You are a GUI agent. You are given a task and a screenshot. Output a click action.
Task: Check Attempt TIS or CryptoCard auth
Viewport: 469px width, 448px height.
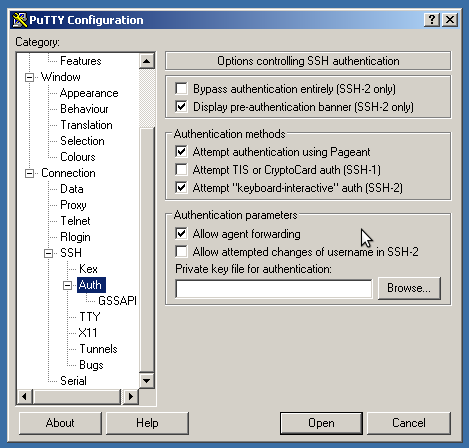point(181,170)
